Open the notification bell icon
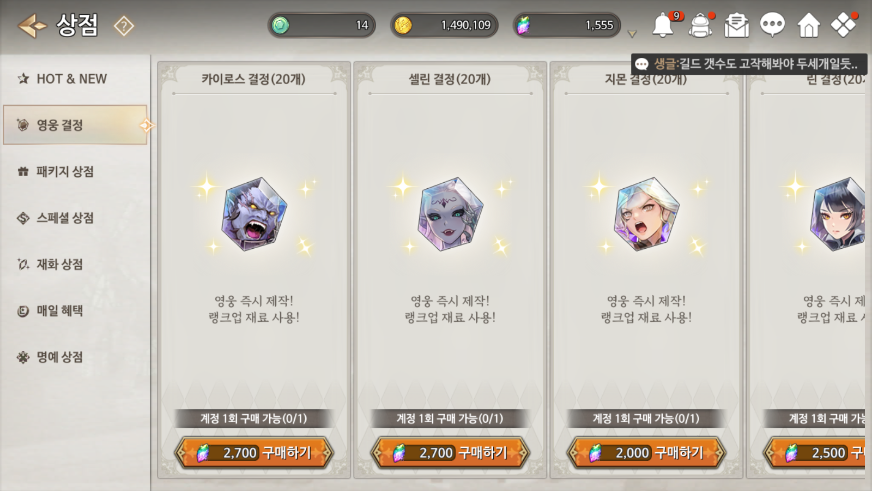The width and height of the screenshot is (872, 491). [663, 25]
